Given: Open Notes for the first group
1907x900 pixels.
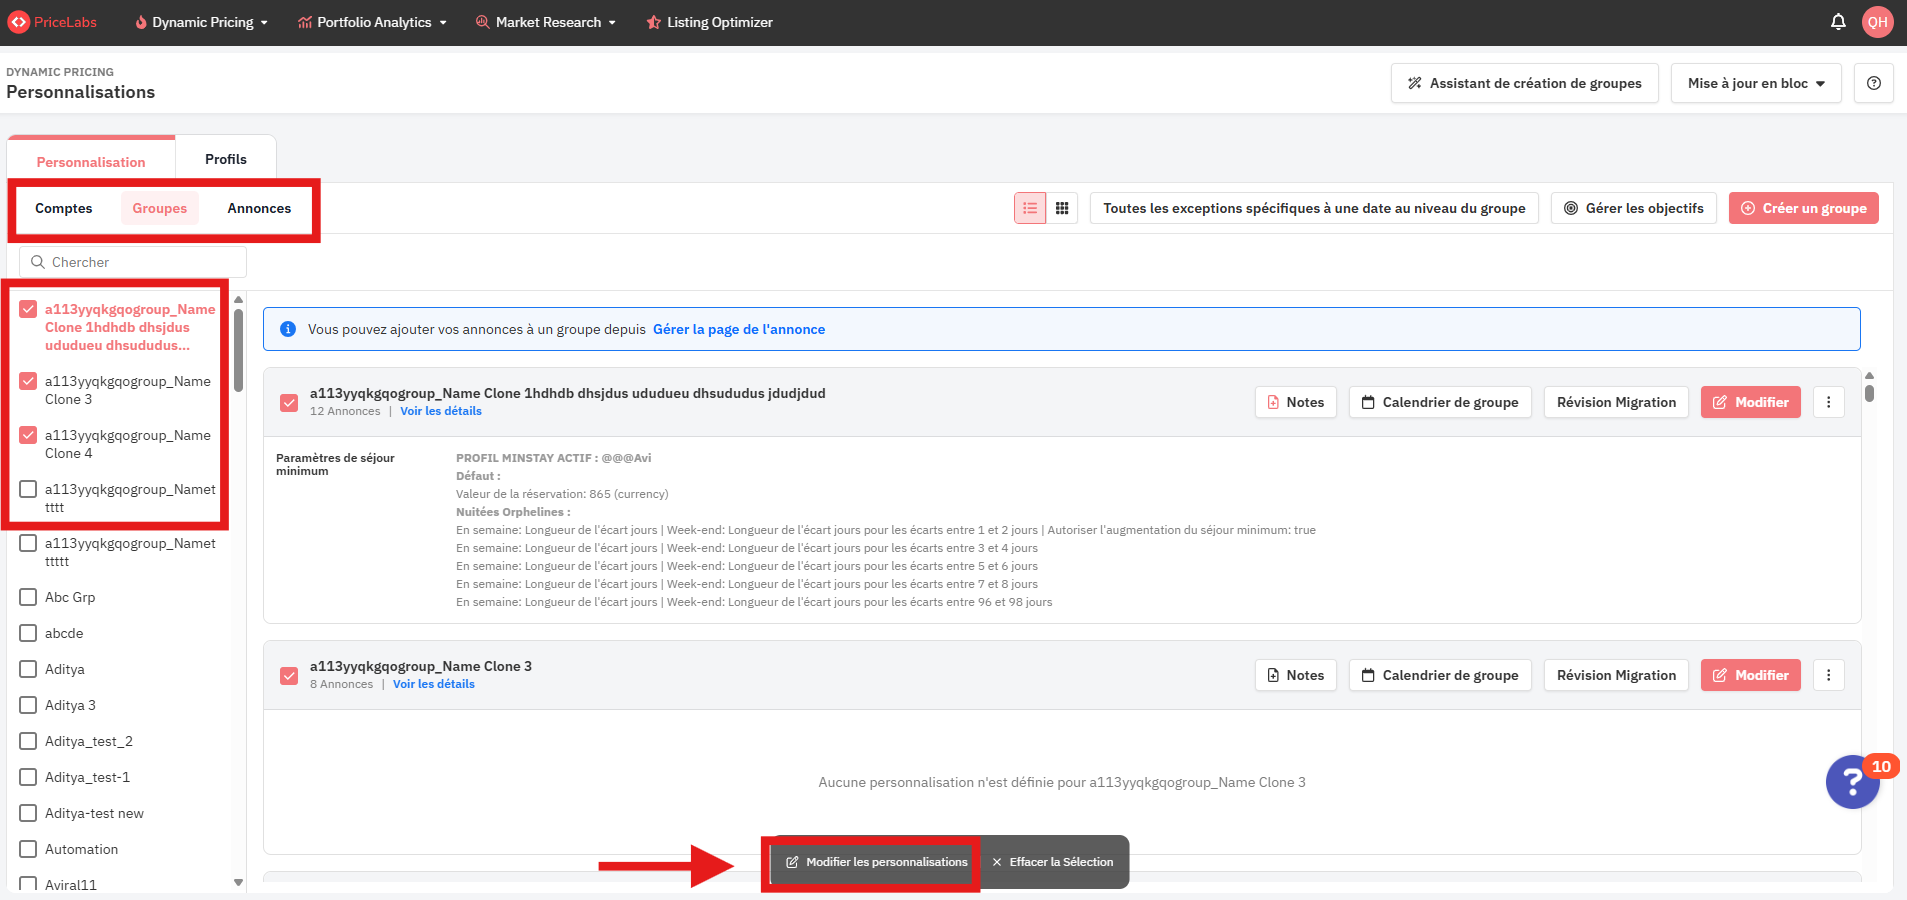Looking at the screenshot, I should [1295, 402].
